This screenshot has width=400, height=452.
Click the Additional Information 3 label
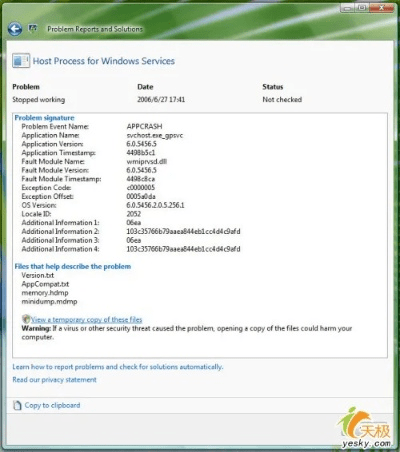point(60,240)
